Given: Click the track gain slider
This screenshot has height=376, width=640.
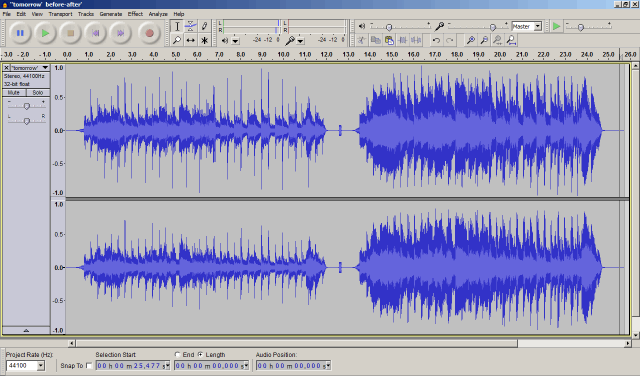Looking at the screenshot, I should [27, 106].
